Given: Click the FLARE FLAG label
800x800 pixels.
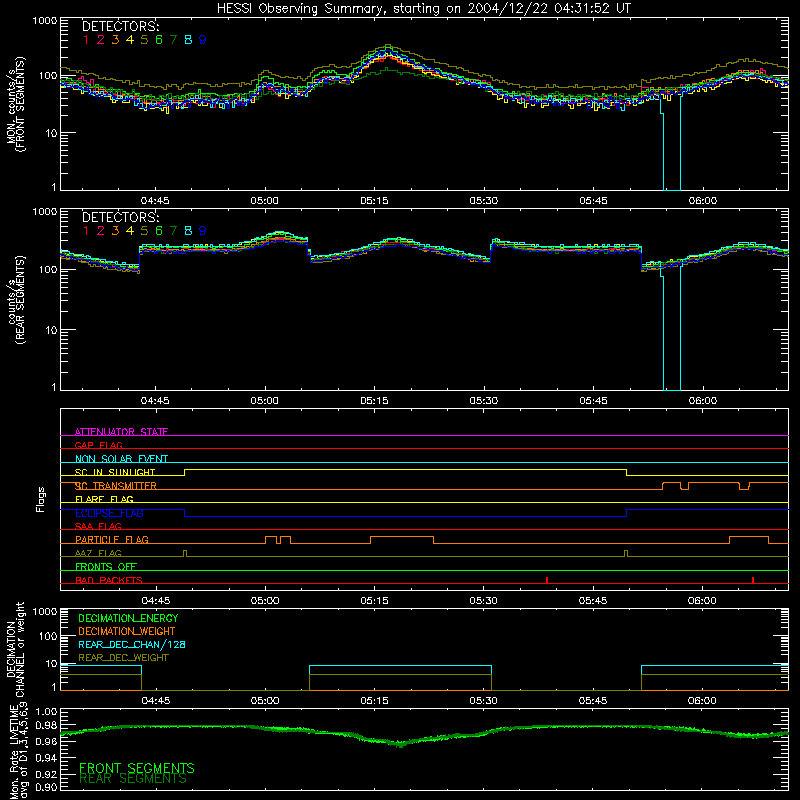Looking at the screenshot, I should pos(104,499).
